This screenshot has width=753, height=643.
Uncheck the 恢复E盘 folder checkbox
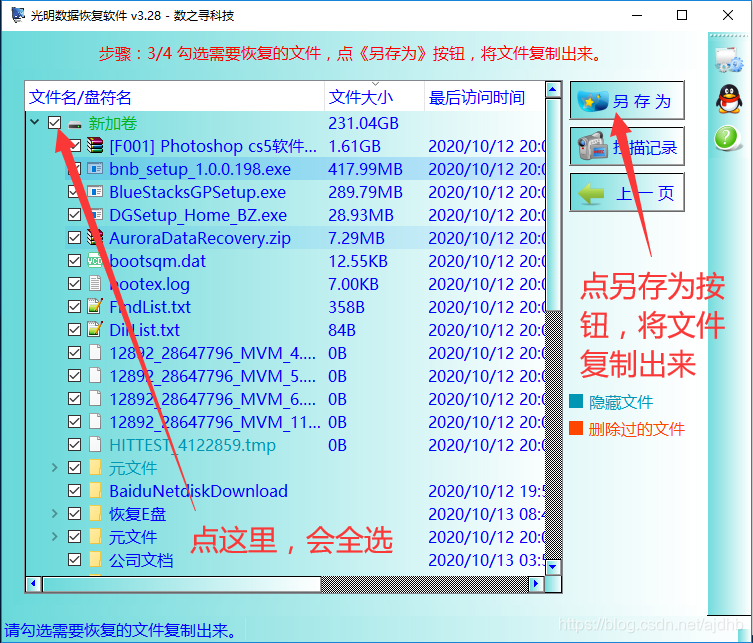point(74,514)
